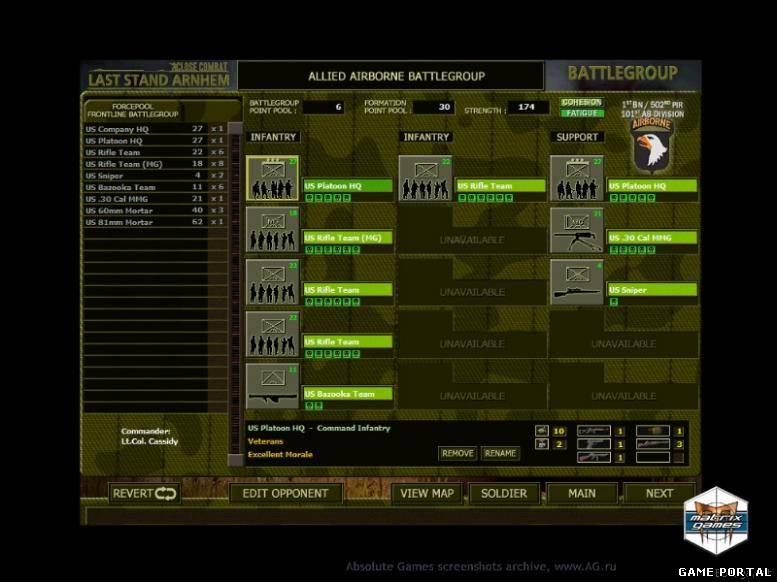Click the US Bazooka Team name bar

348,394
